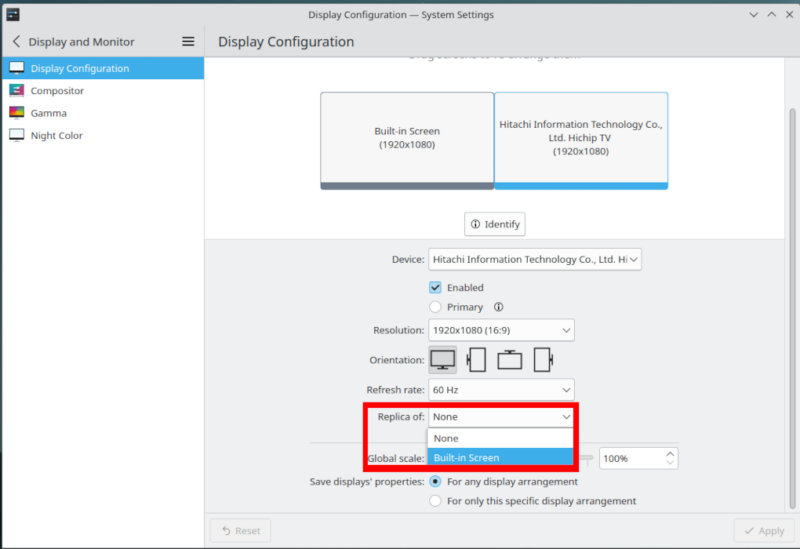Click the Display Configuration page heading

click(286, 42)
